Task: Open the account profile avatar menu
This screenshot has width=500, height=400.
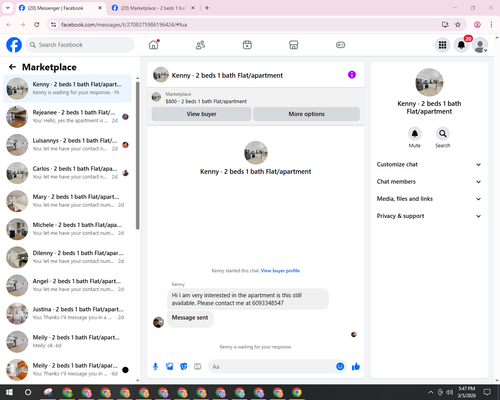Action: 480,45
